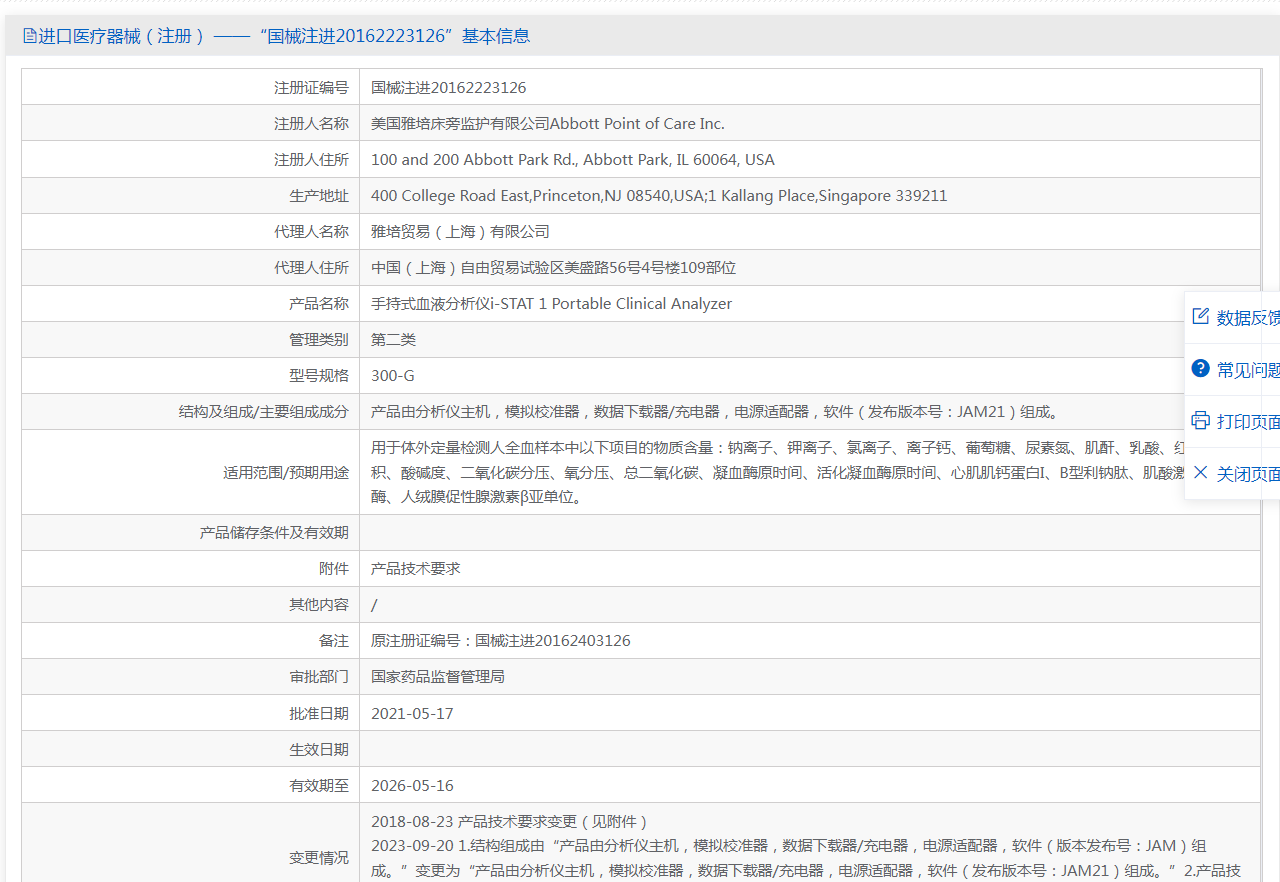Click the 批准日期 label
Image resolution: width=1280 pixels, height=882 pixels.
[319, 713]
